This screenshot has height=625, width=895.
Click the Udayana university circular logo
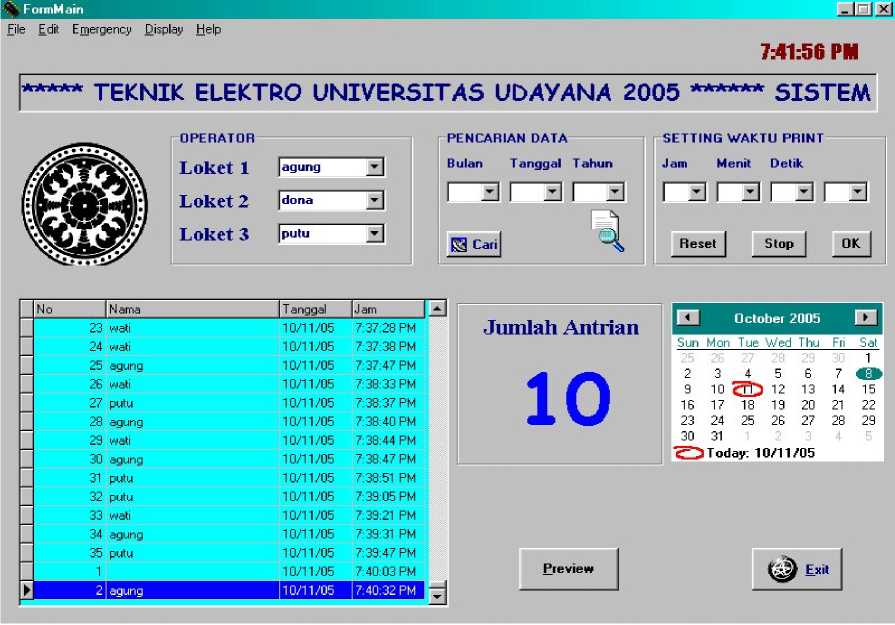(x=84, y=205)
